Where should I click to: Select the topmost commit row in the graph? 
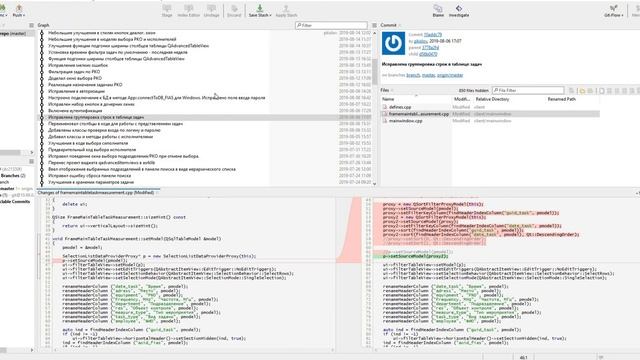pos(205,33)
